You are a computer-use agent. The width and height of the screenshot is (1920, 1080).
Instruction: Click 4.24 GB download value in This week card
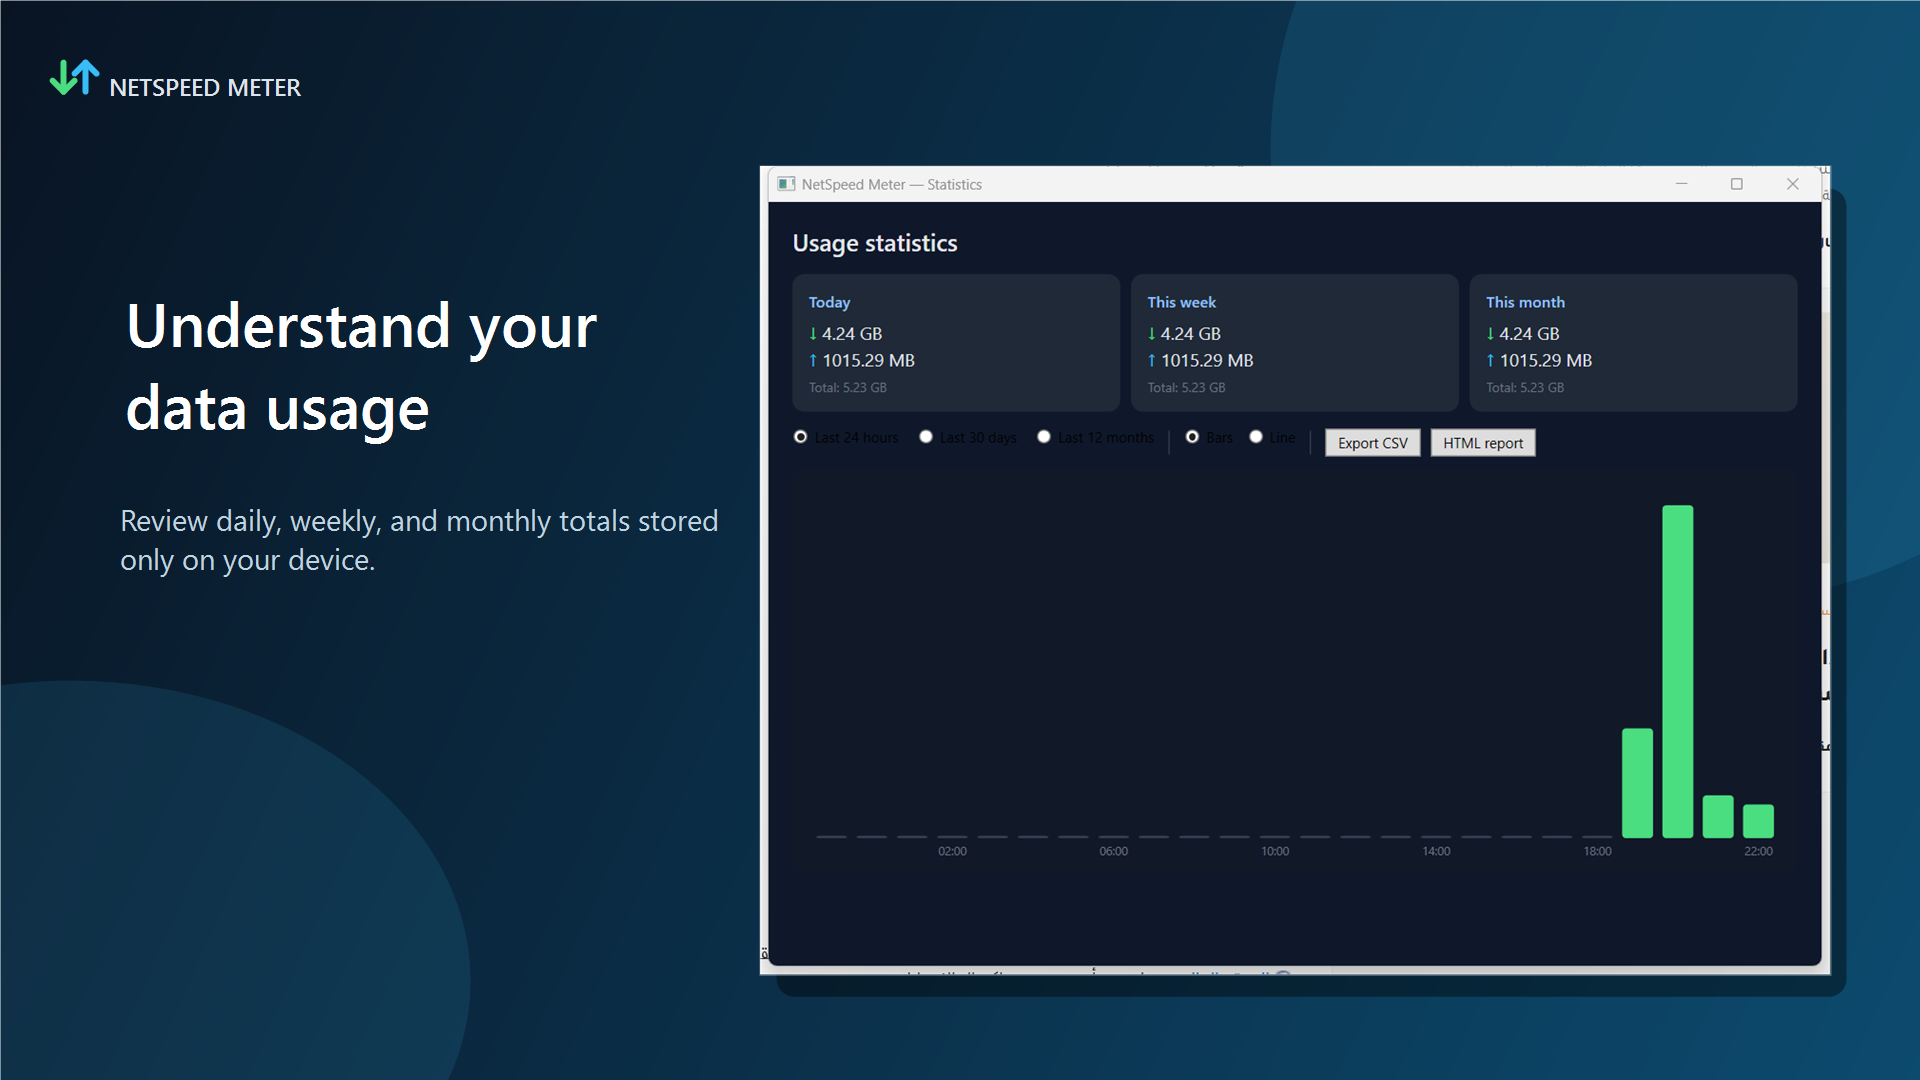1190,334
